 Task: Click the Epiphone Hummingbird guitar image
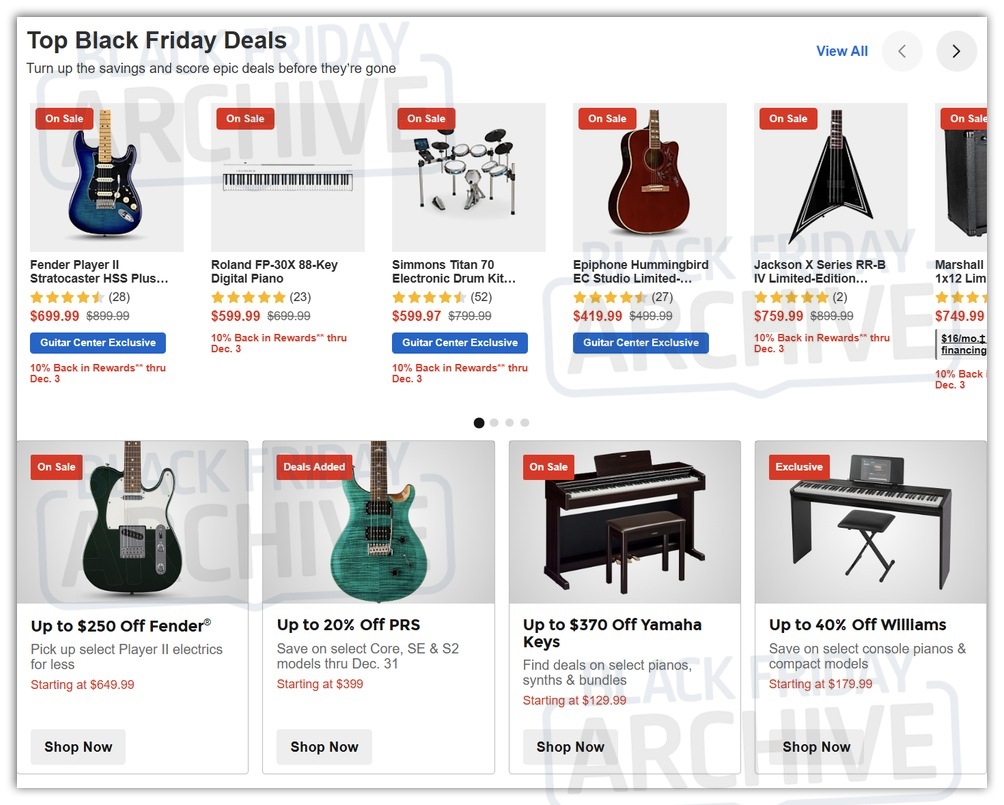pyautogui.click(x=649, y=176)
